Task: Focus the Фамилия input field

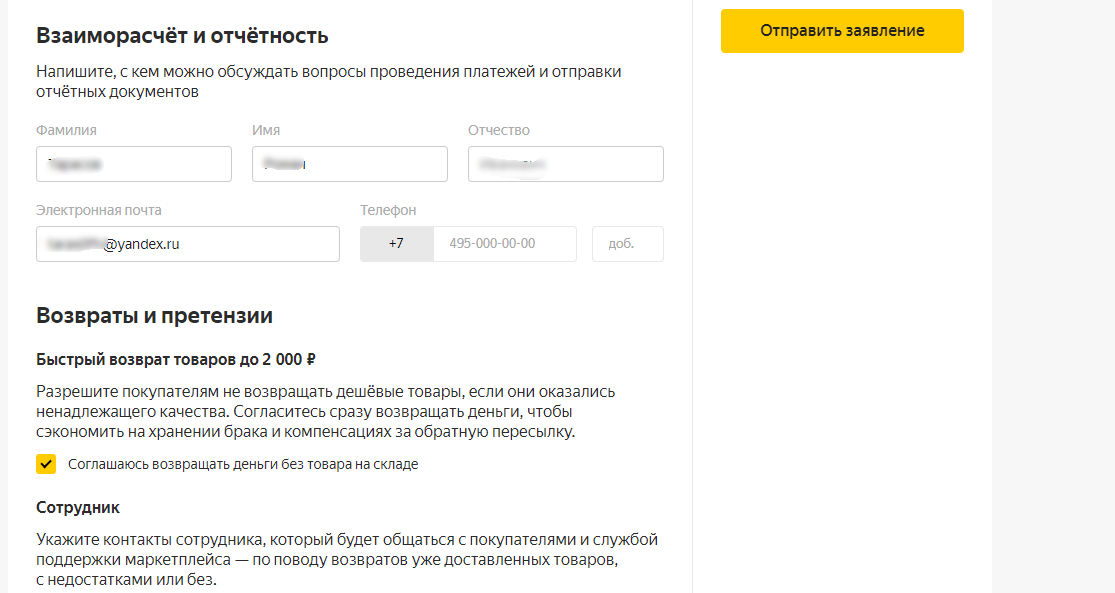Action: 134,164
